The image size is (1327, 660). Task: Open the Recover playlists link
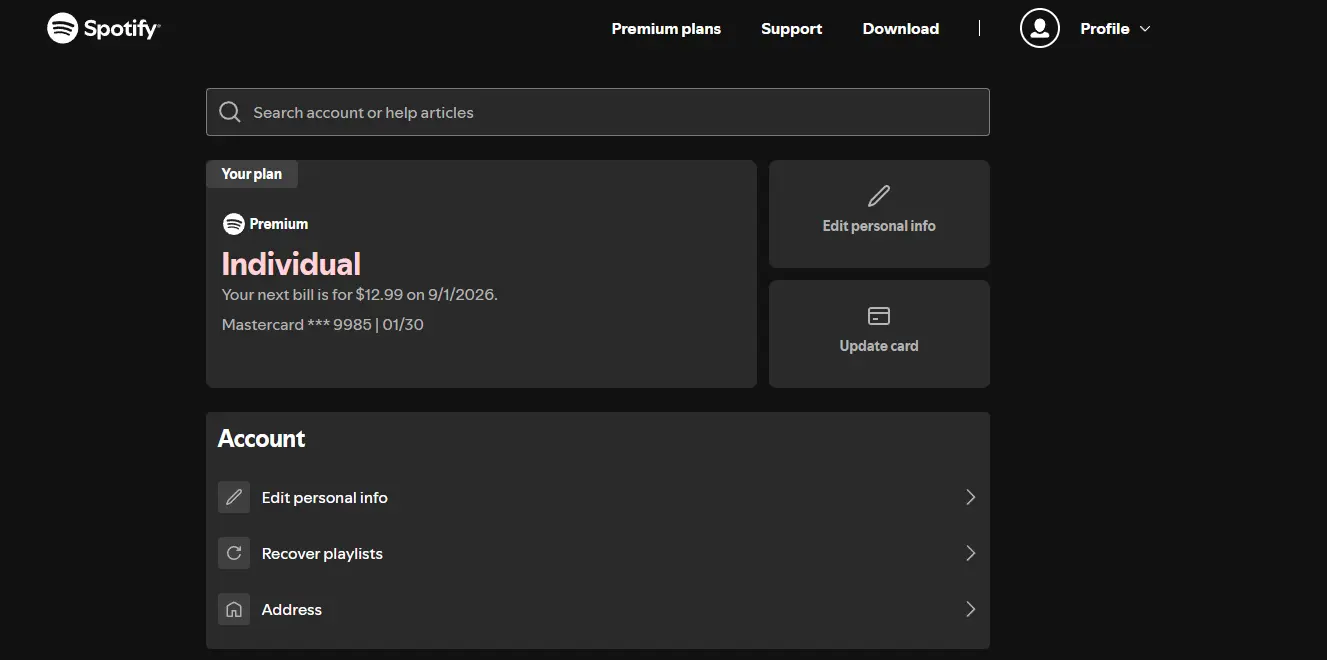pos(322,553)
